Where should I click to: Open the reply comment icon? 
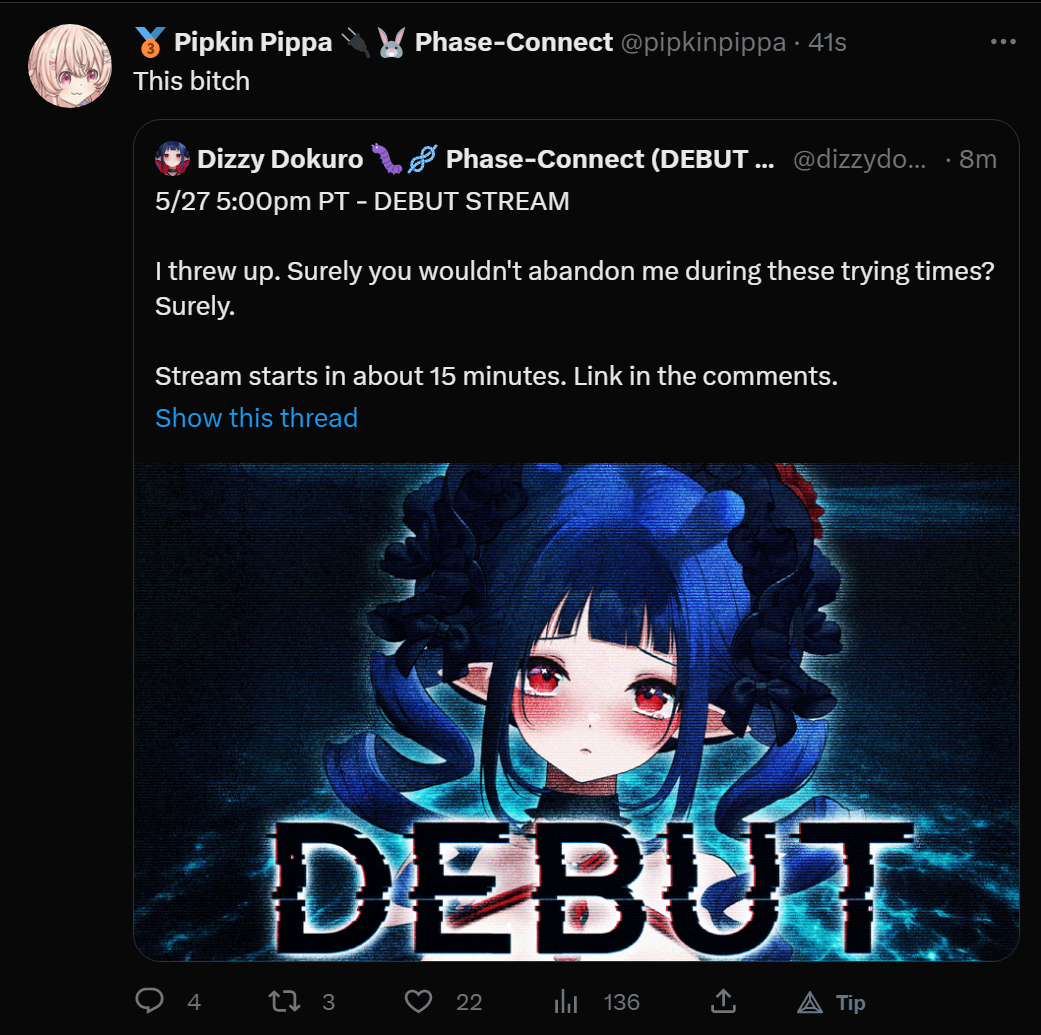tap(149, 1000)
